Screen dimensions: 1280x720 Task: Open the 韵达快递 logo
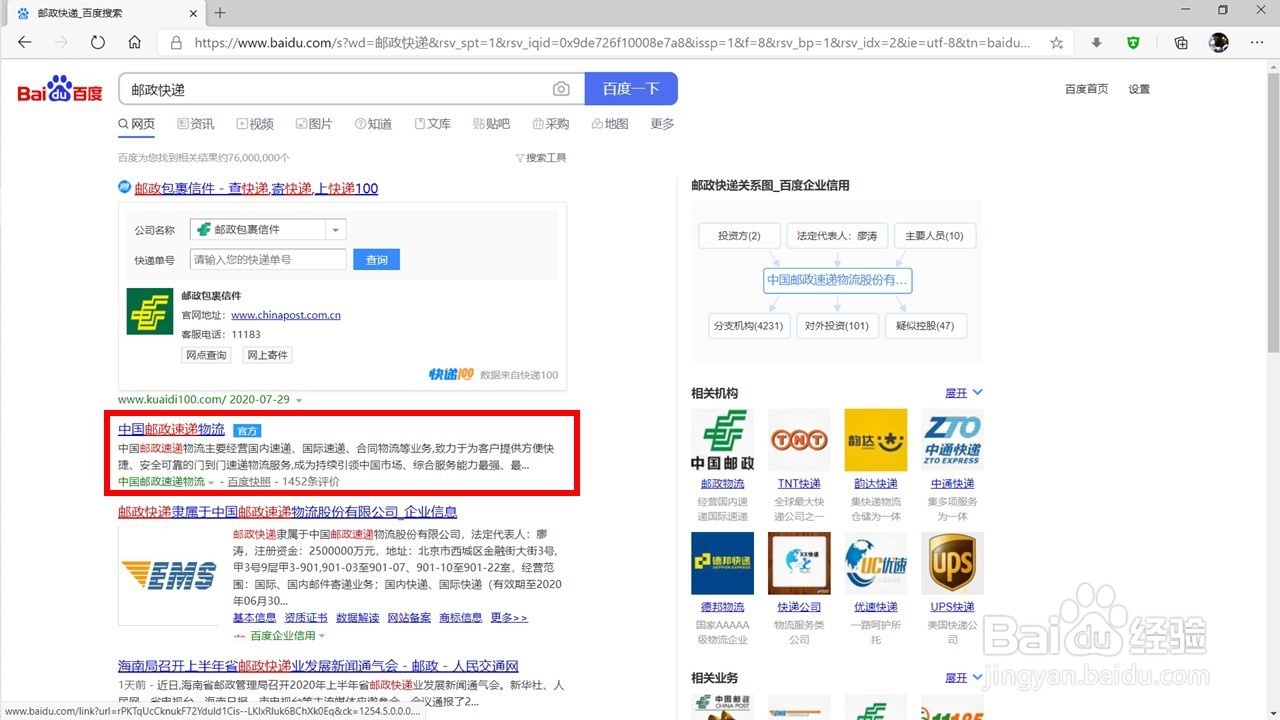(x=875, y=439)
